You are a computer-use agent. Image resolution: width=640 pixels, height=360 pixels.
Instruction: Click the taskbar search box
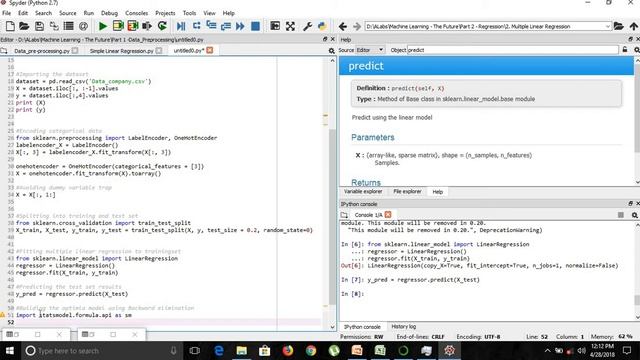tap(102, 351)
